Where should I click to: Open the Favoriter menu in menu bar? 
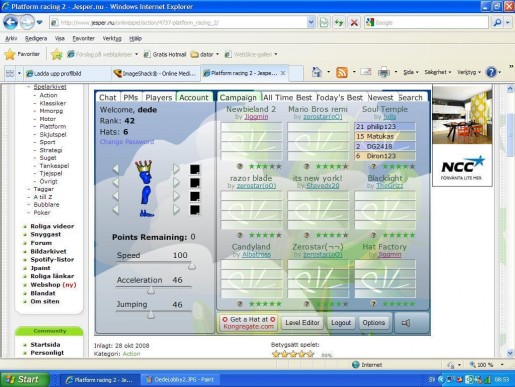tap(83, 38)
